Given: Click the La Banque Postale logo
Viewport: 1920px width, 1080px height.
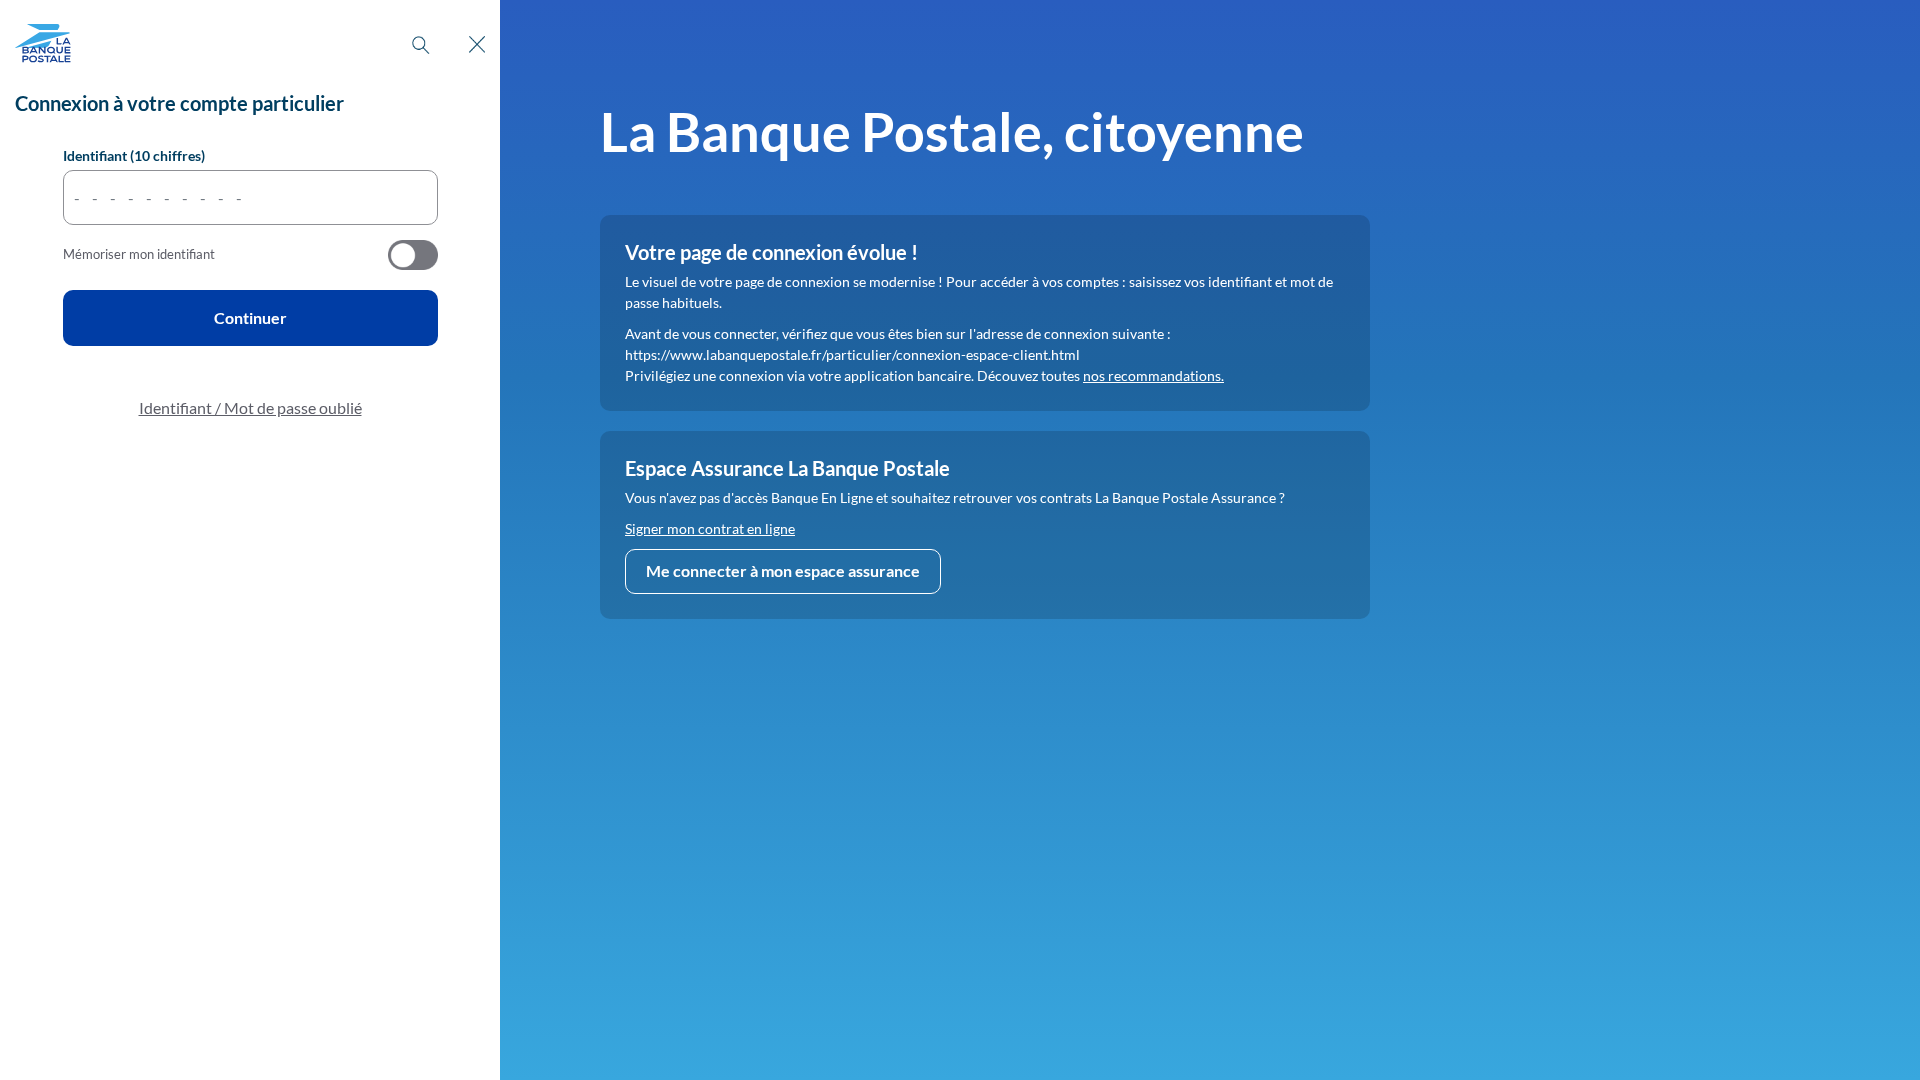Looking at the screenshot, I should 43,44.
